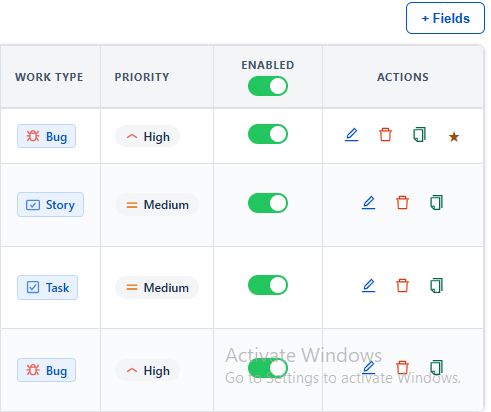
Task: Delete the first Bug row using trash icon
Action: tap(385, 135)
